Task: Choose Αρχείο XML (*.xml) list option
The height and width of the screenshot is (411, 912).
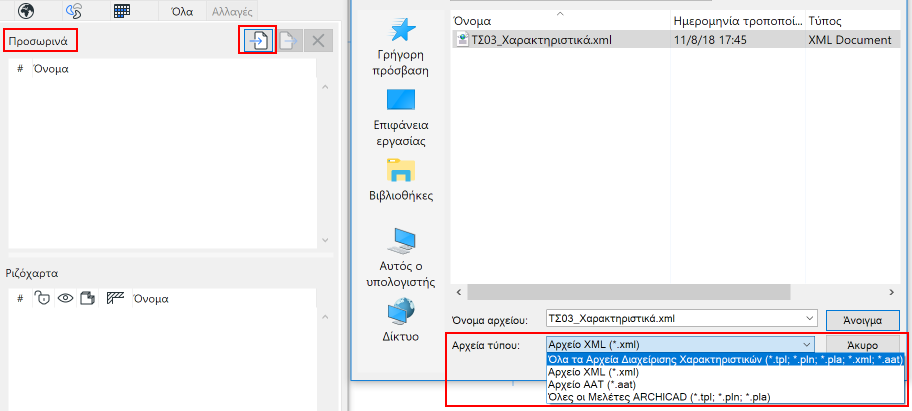Action: [725, 372]
